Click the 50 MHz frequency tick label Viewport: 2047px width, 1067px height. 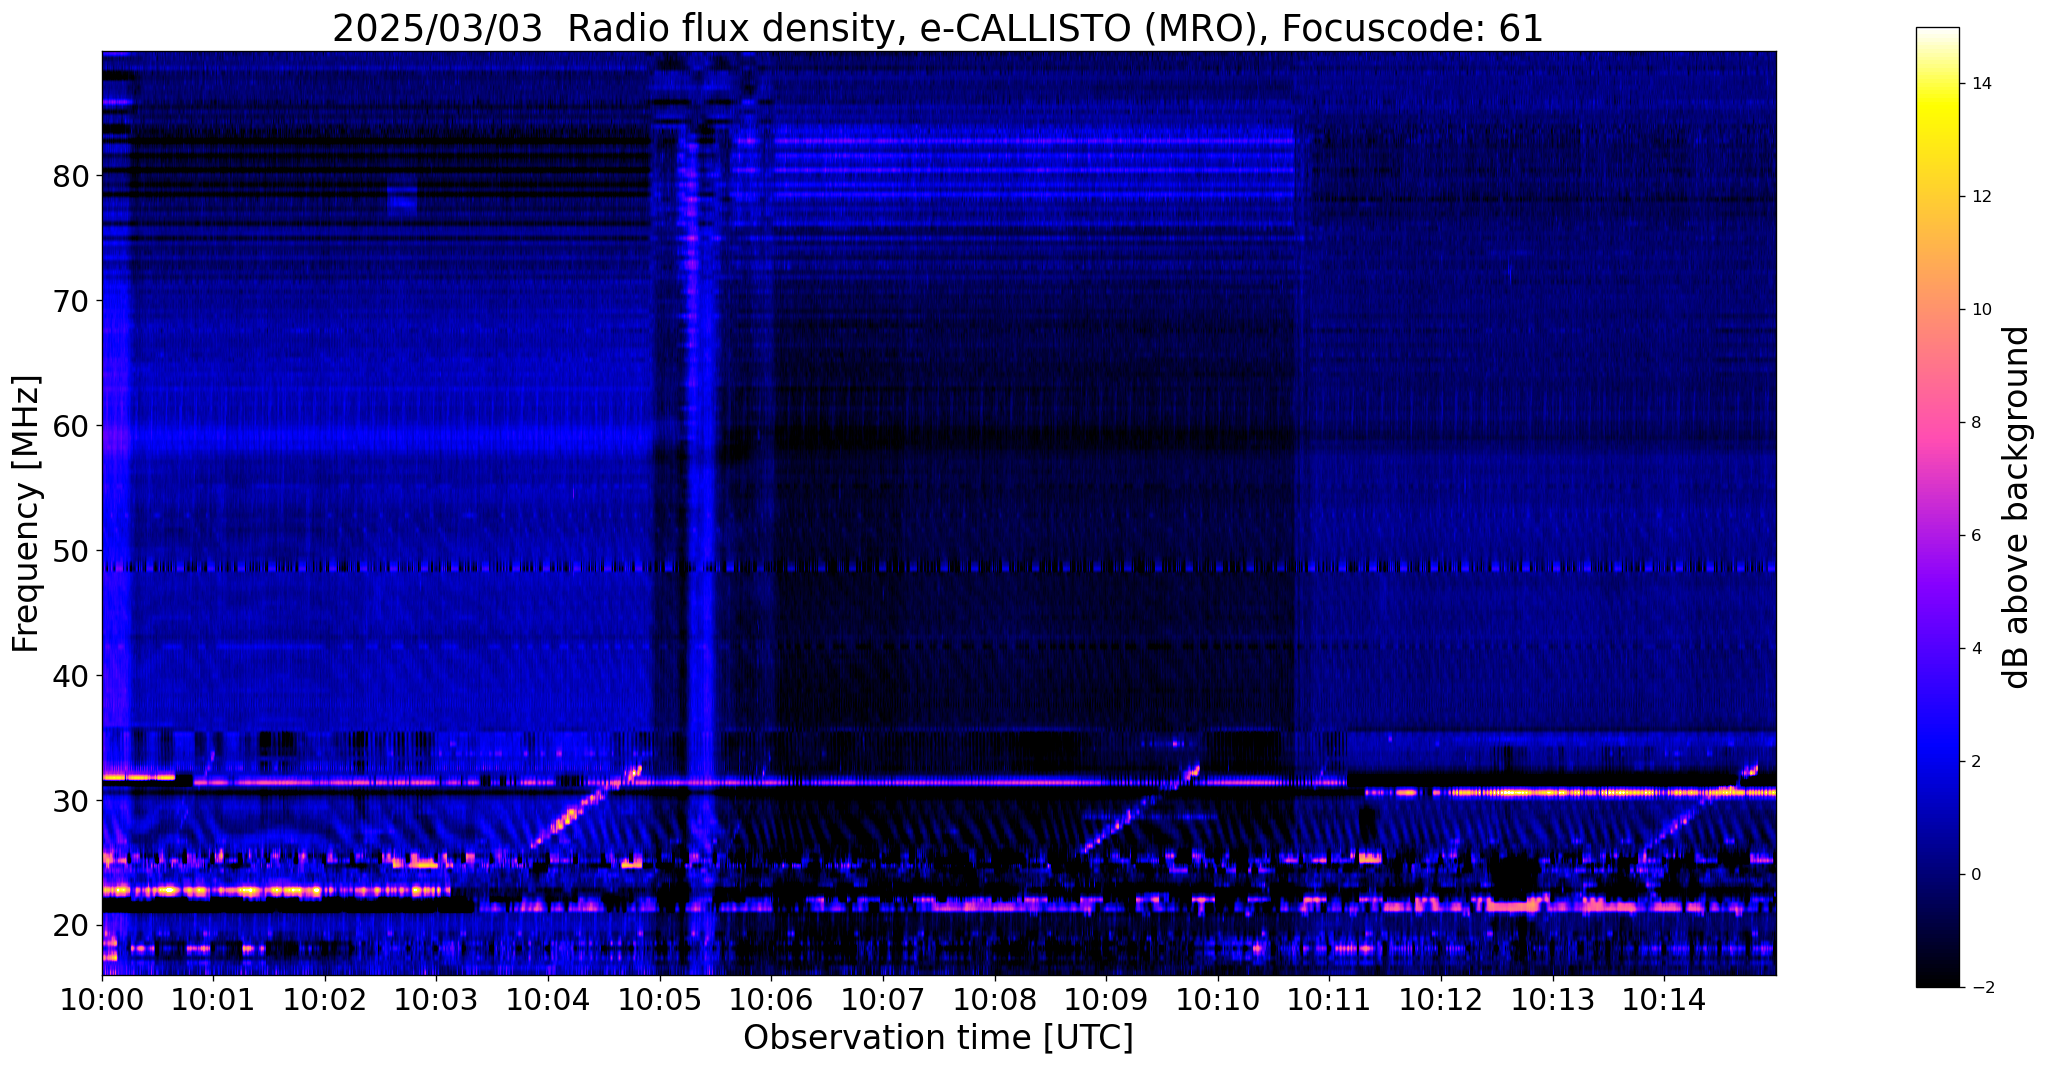71,551
